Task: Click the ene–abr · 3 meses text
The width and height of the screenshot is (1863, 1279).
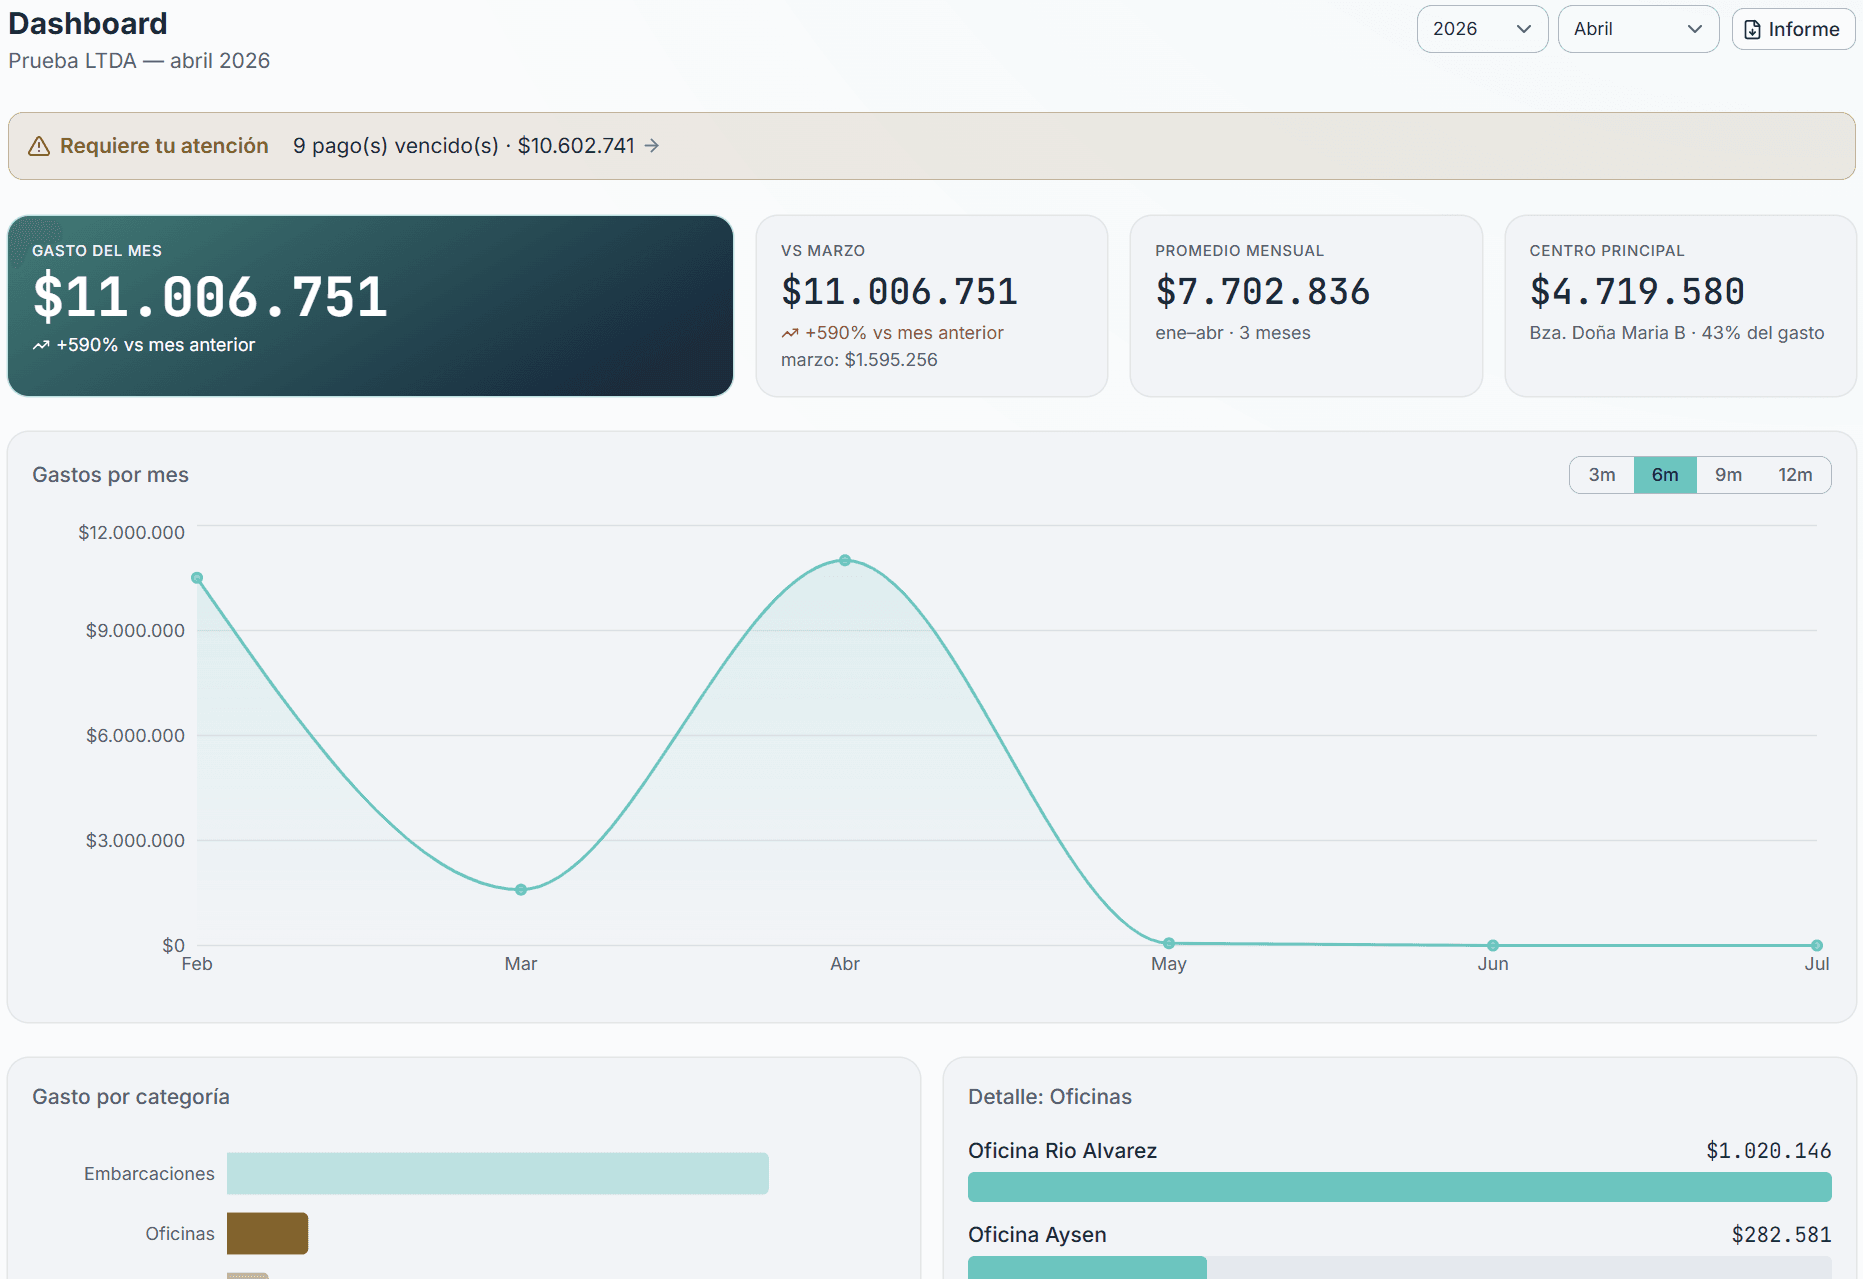Action: [x=1232, y=333]
